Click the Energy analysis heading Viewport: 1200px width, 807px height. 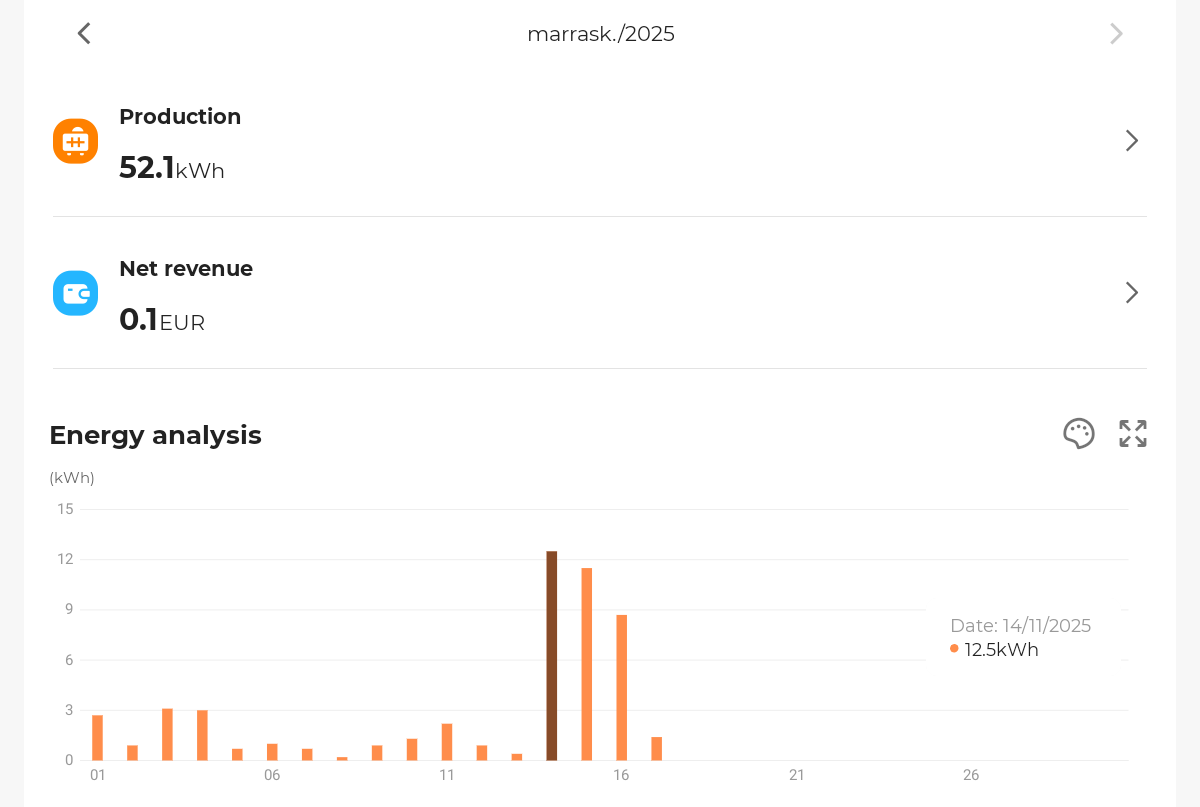pos(155,435)
